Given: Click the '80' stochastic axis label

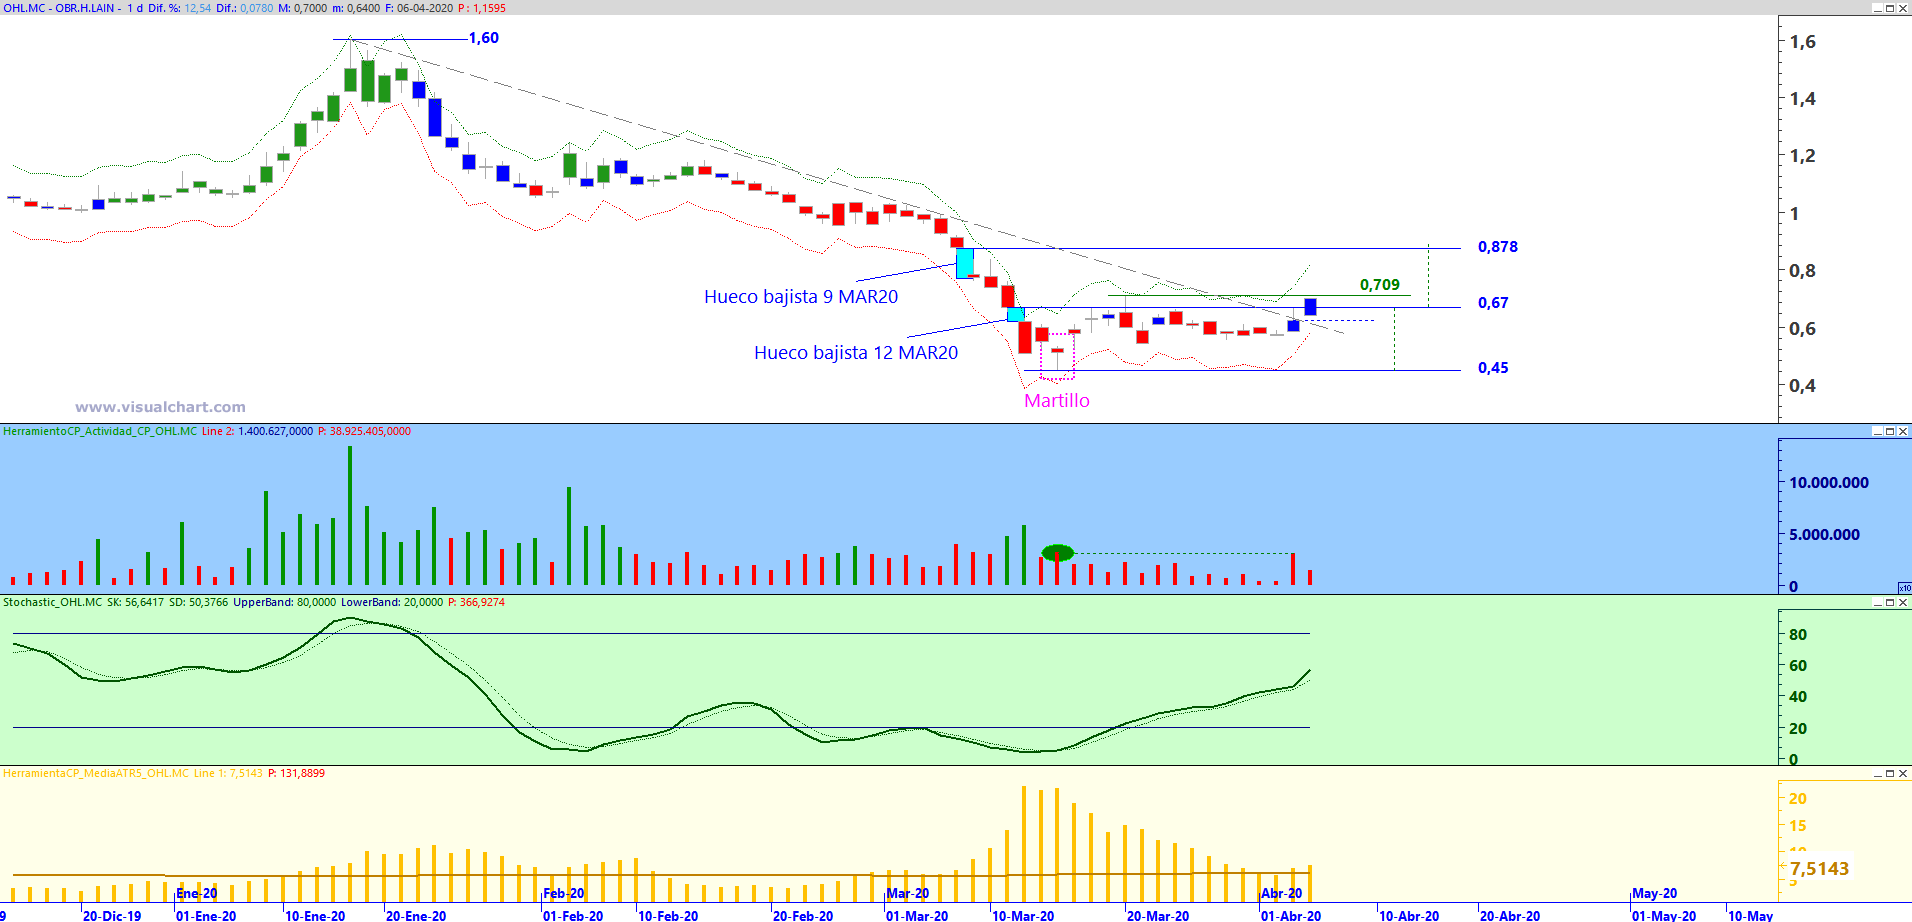Looking at the screenshot, I should pyautogui.click(x=1798, y=635).
